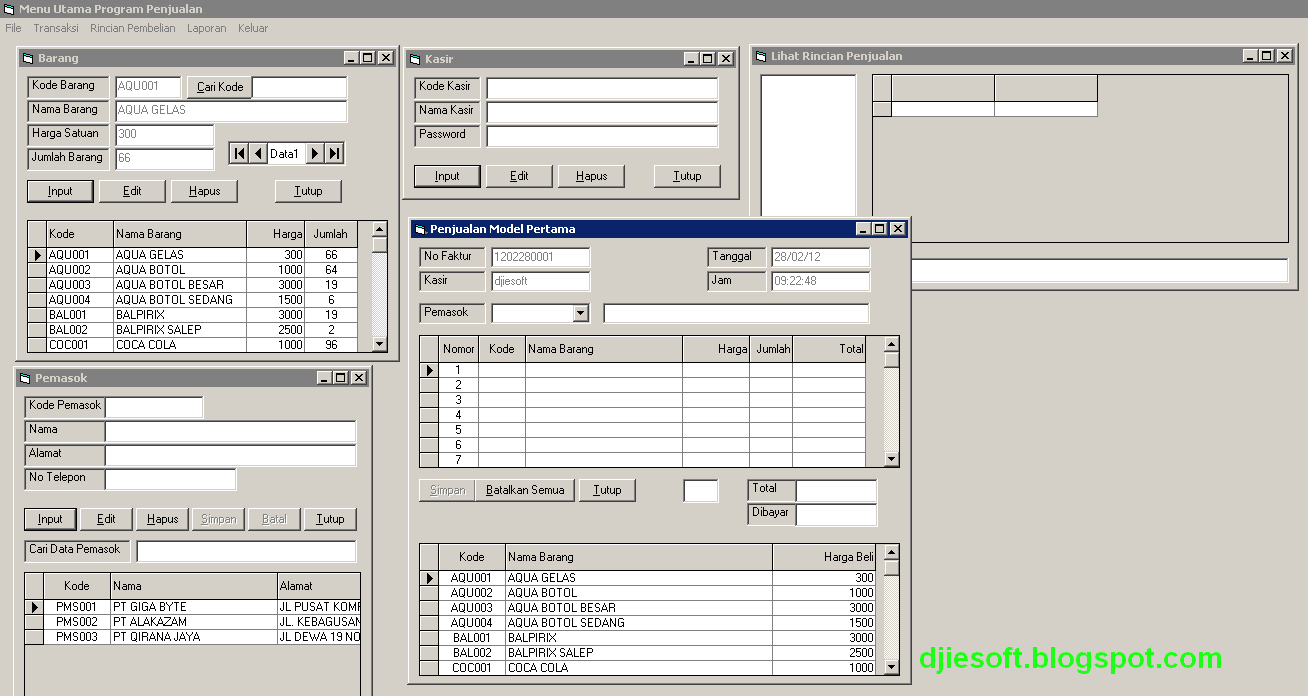Open the Pemasok dropdown in Penjualan window
Viewport: 1308px width, 696px height.
click(x=581, y=313)
